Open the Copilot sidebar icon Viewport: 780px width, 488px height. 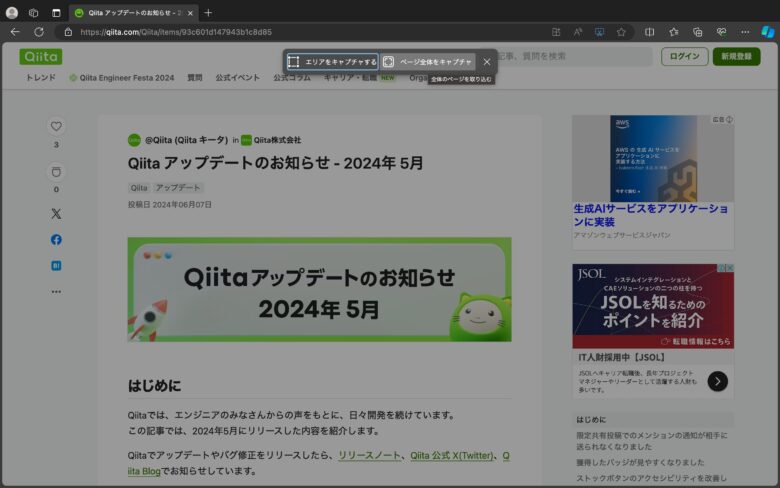768,32
